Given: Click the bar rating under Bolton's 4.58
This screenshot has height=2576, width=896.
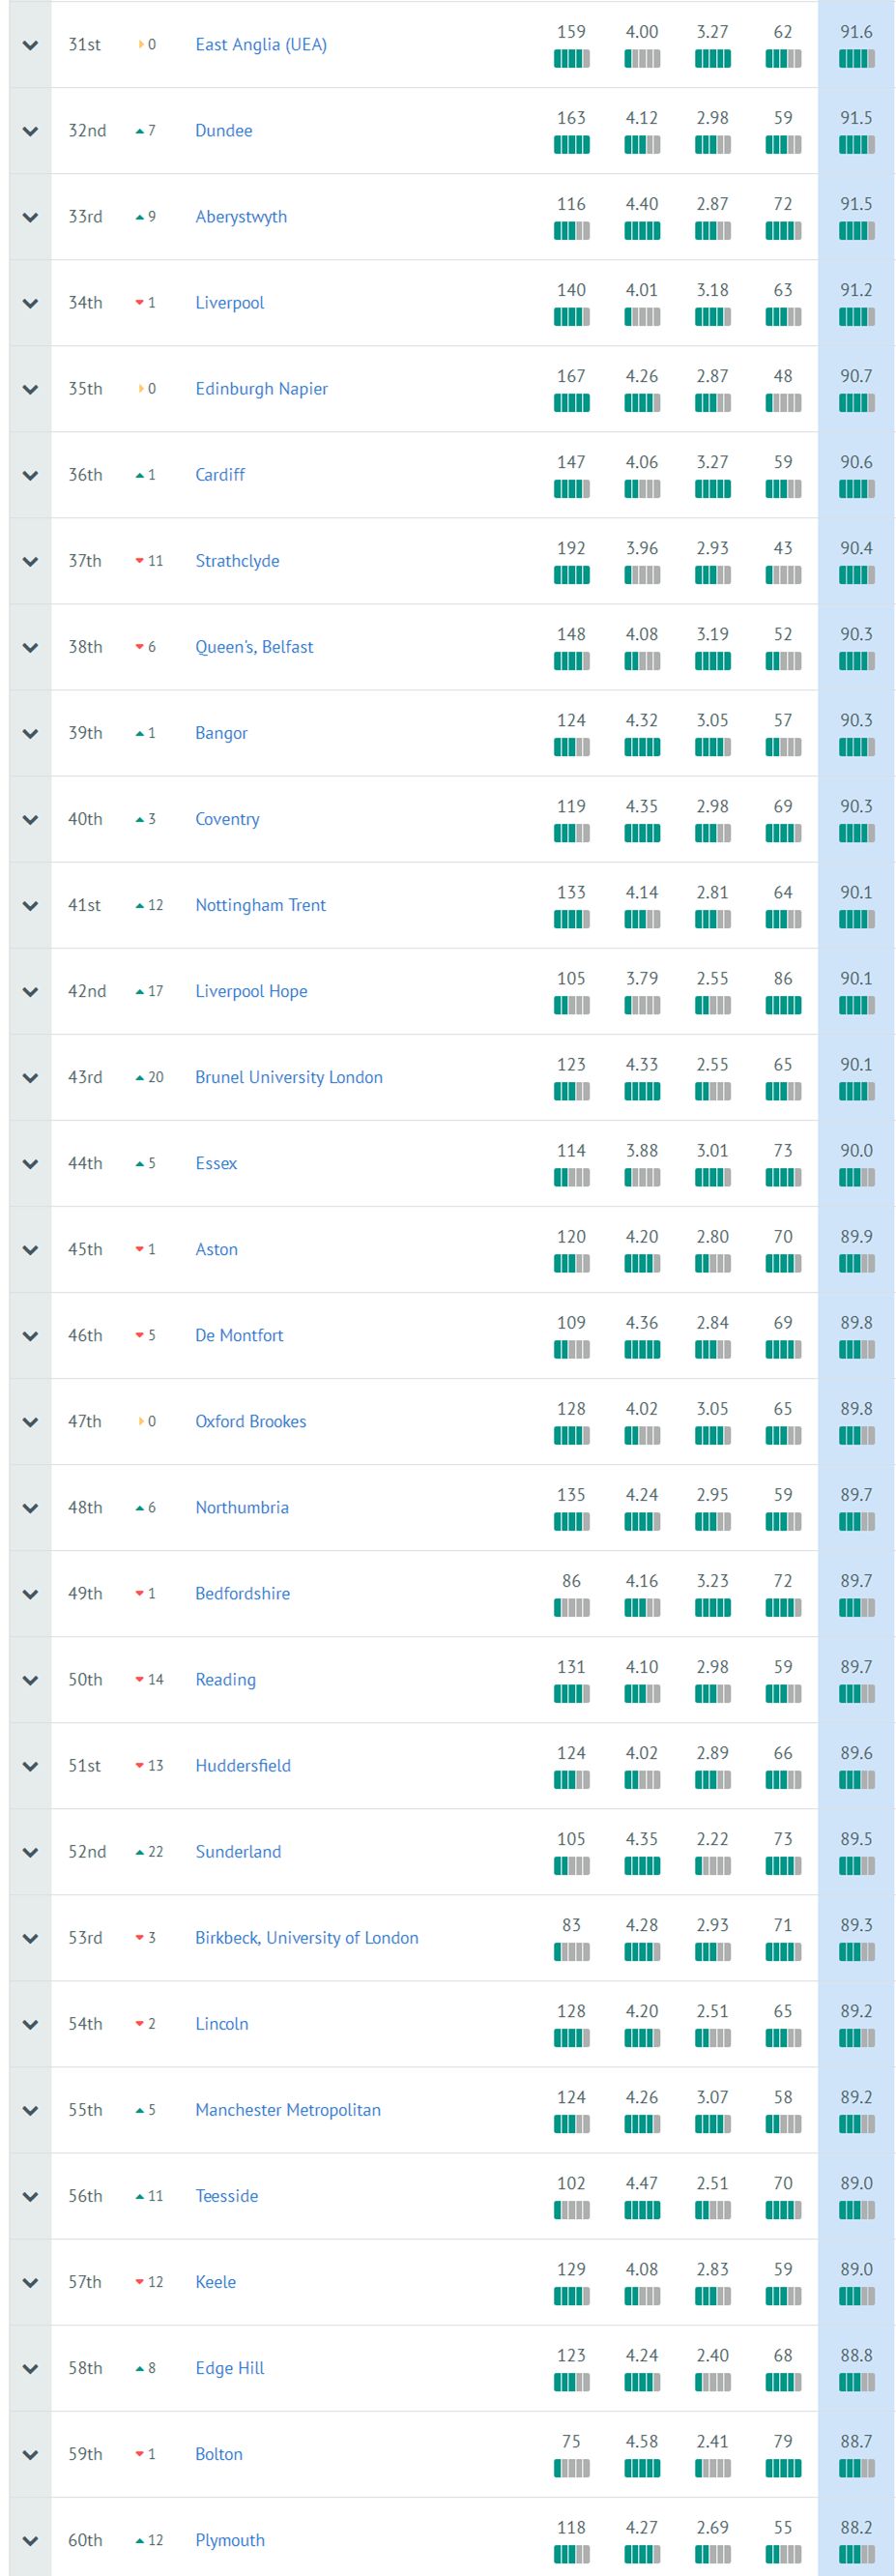Looking at the screenshot, I should 642,2469.
